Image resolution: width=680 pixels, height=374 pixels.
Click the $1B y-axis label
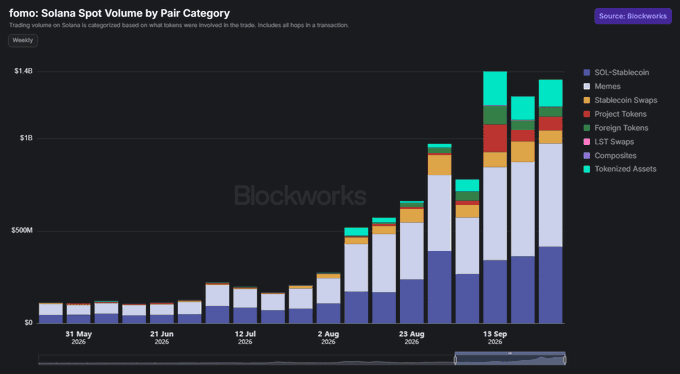coord(26,138)
